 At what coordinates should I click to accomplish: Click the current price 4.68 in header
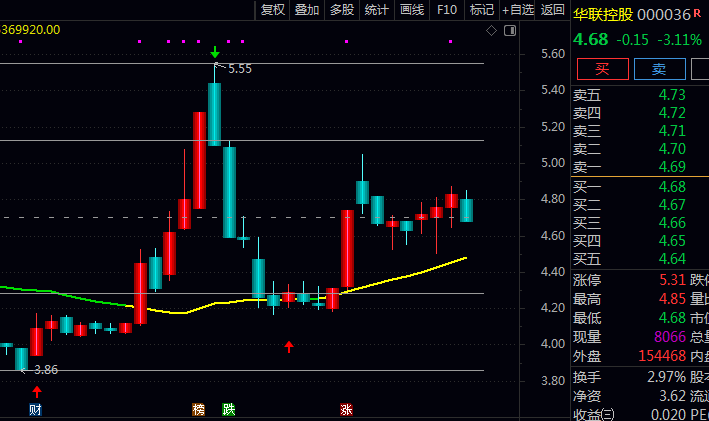click(x=591, y=39)
